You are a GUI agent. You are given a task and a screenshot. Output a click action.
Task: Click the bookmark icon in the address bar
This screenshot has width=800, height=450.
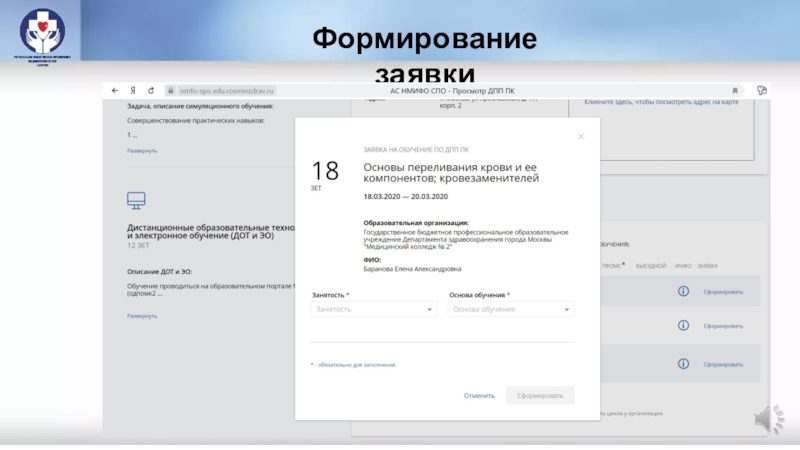tap(735, 89)
